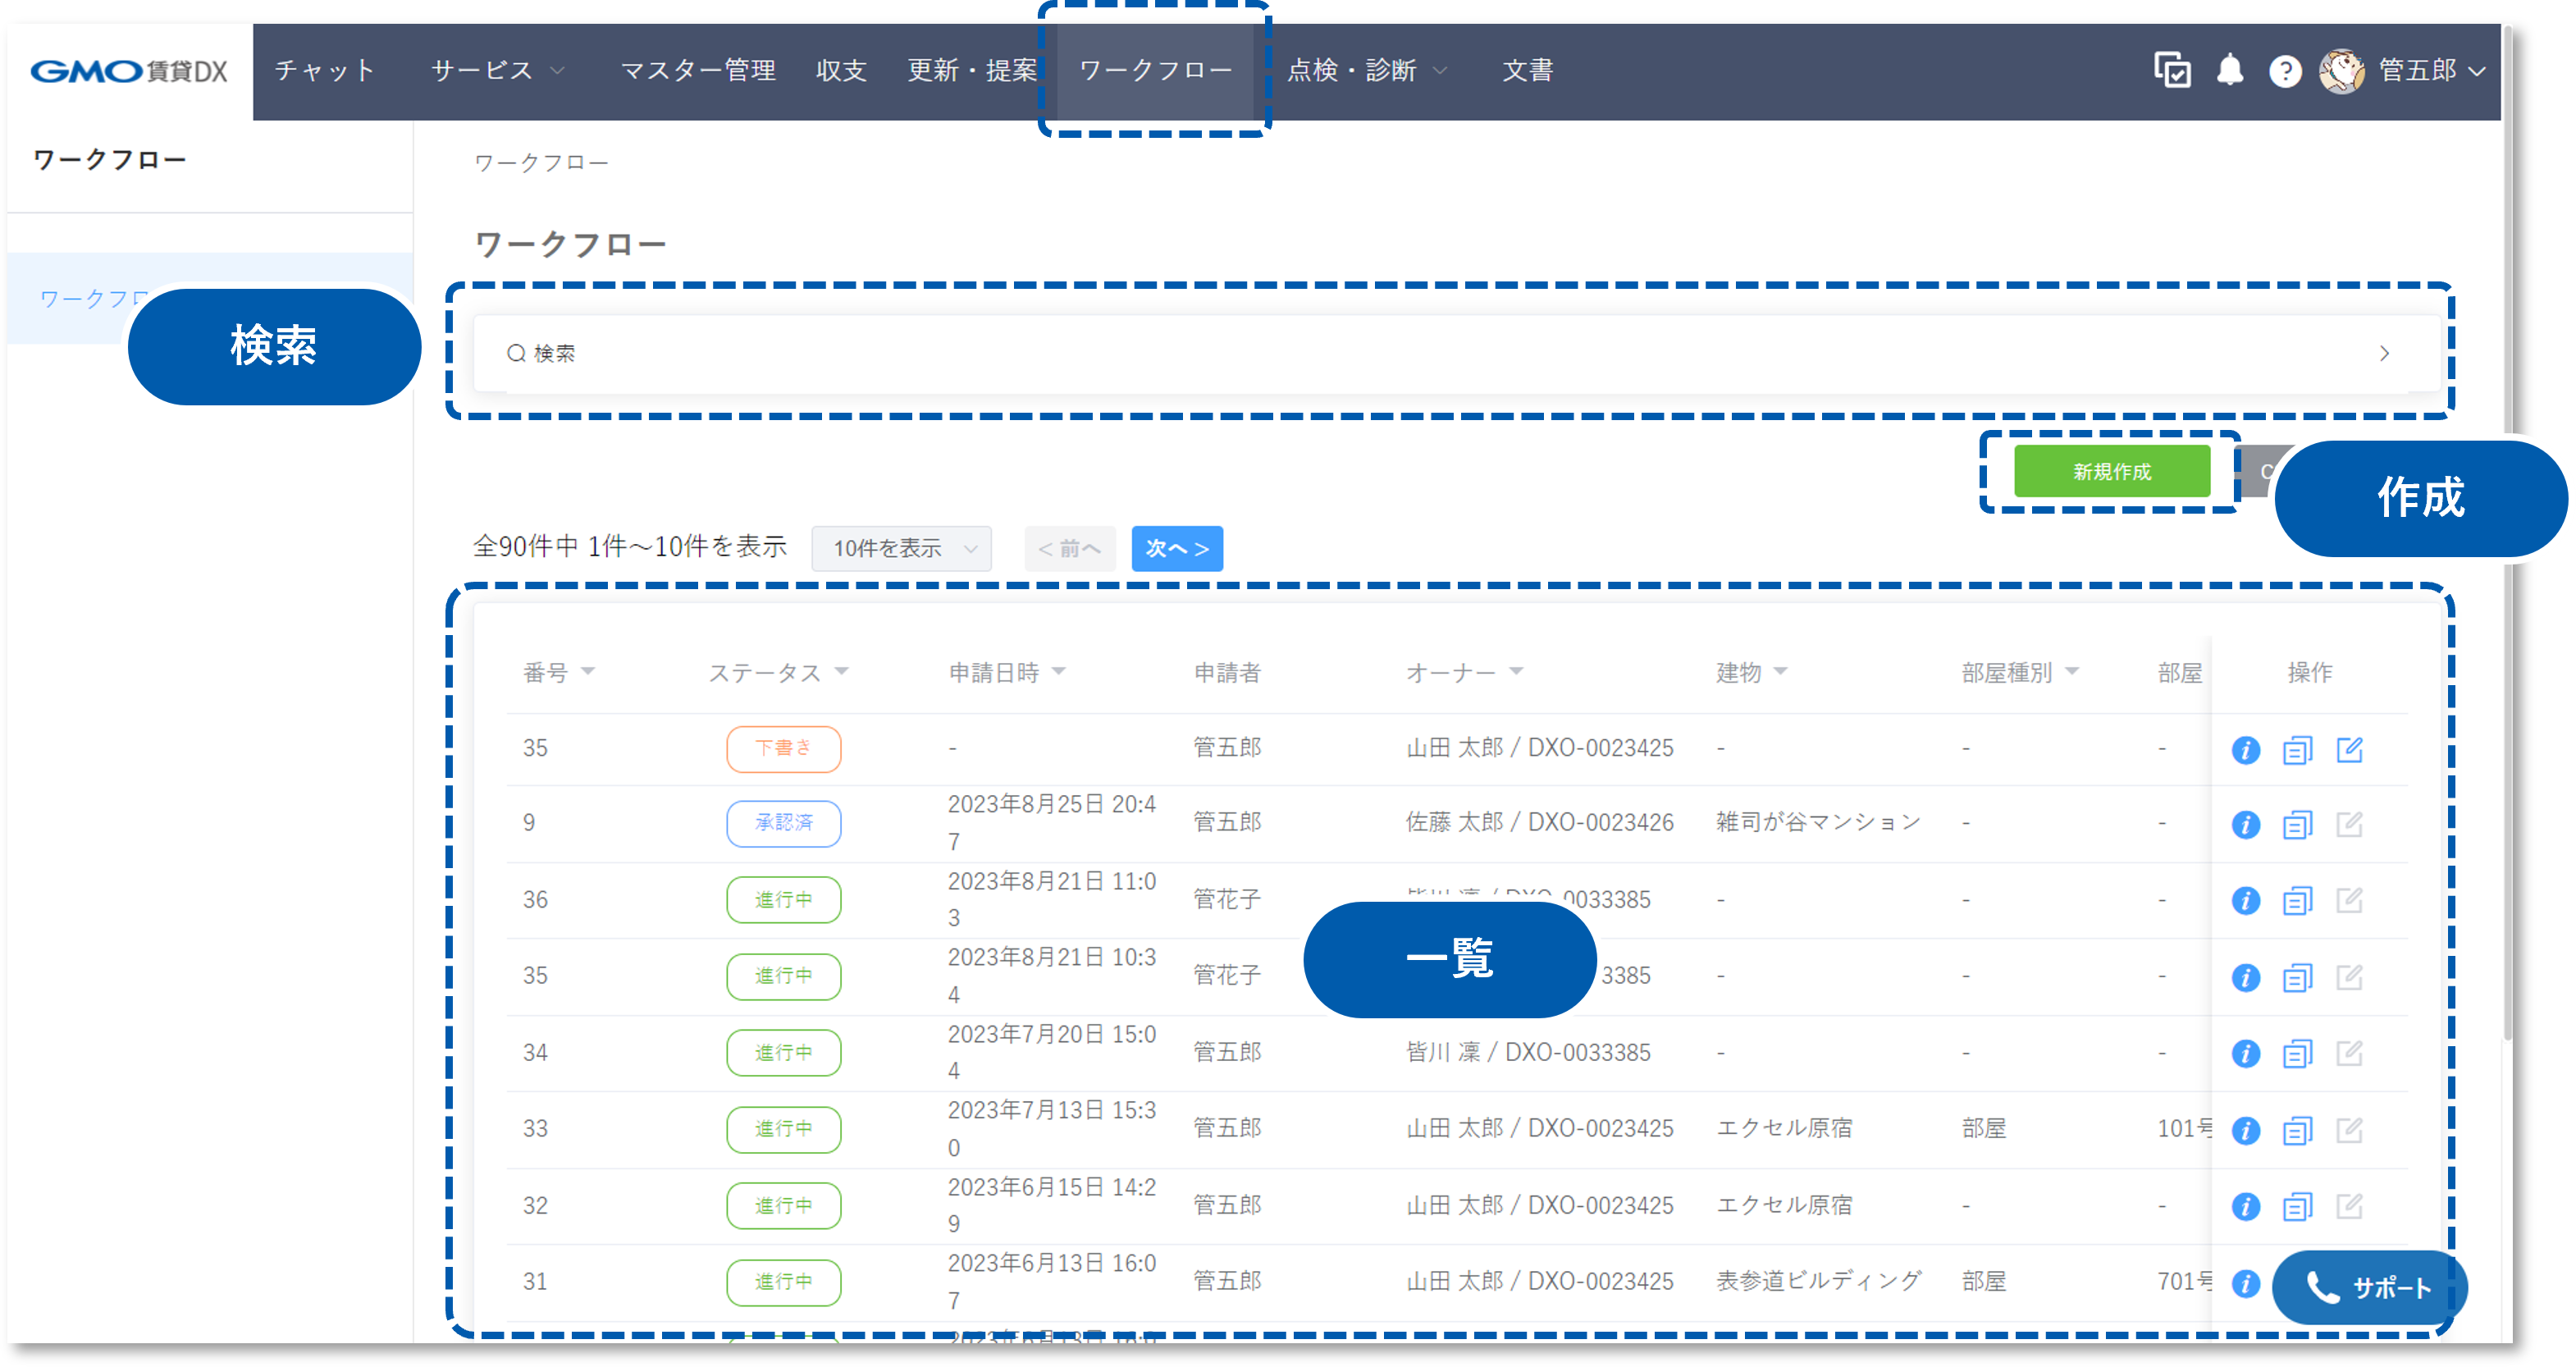Switch to the マスター管理 menu item
2576x1367 pixels.
point(698,70)
